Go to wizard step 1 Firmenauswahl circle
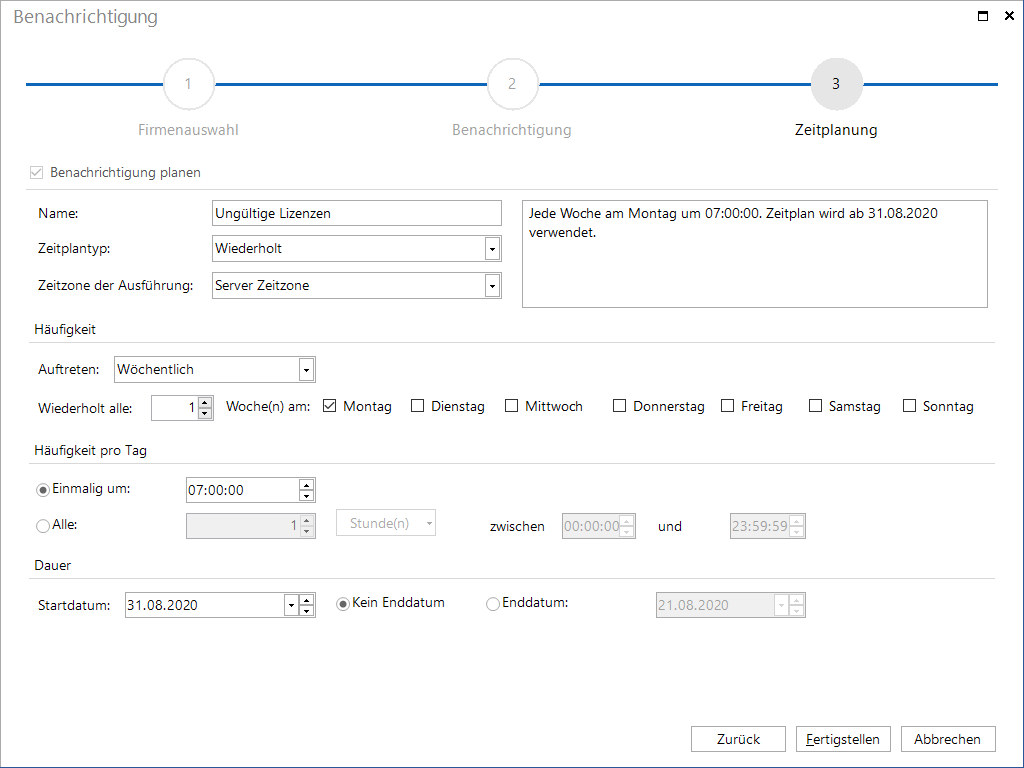 pos(188,84)
